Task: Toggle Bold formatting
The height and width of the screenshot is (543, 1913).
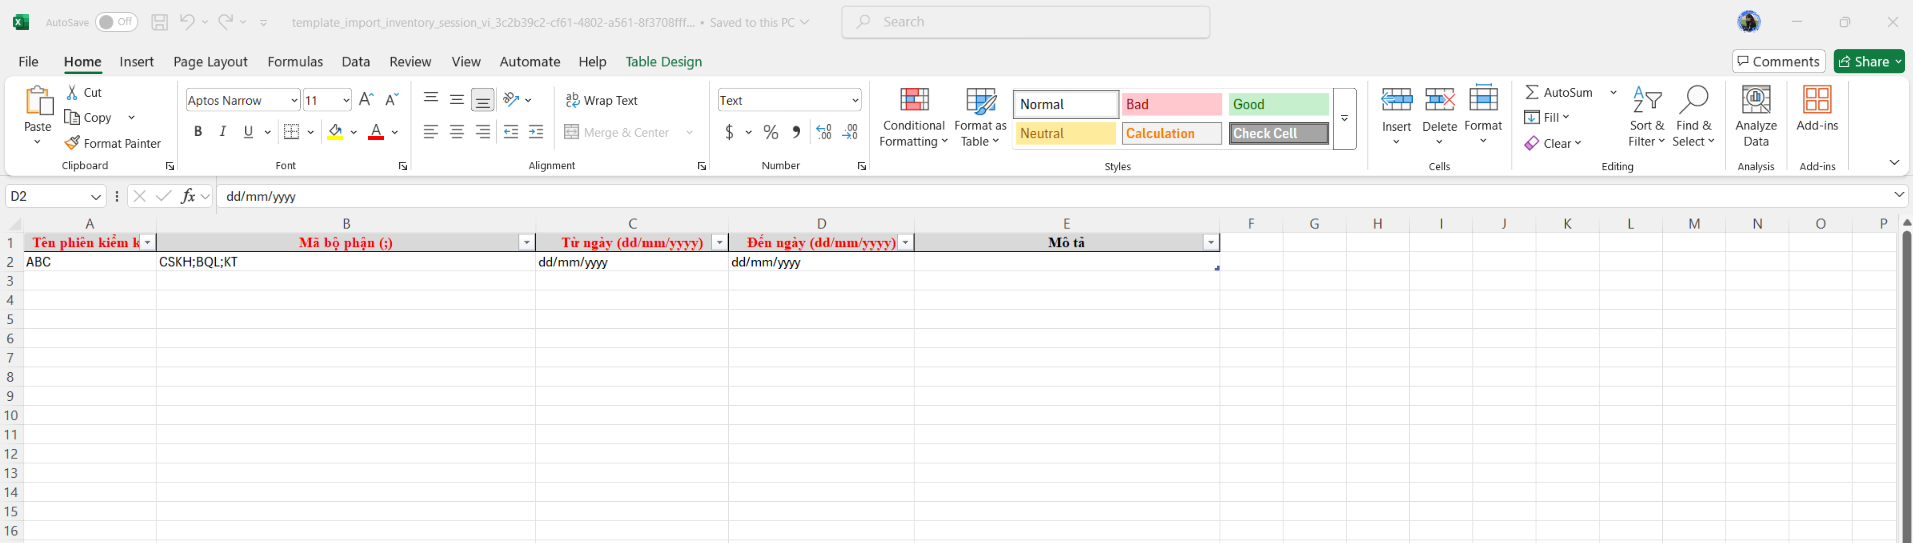Action: [198, 132]
